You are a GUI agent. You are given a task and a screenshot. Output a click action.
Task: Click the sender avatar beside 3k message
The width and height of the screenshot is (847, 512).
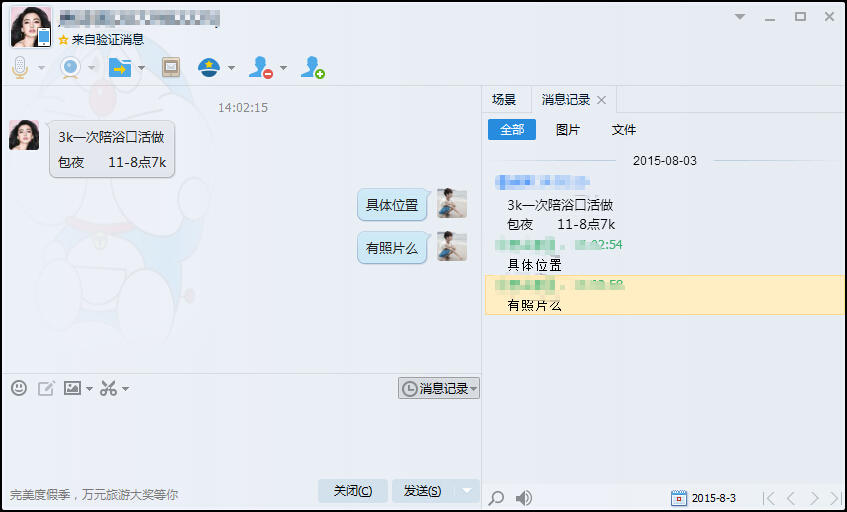tap(24, 135)
